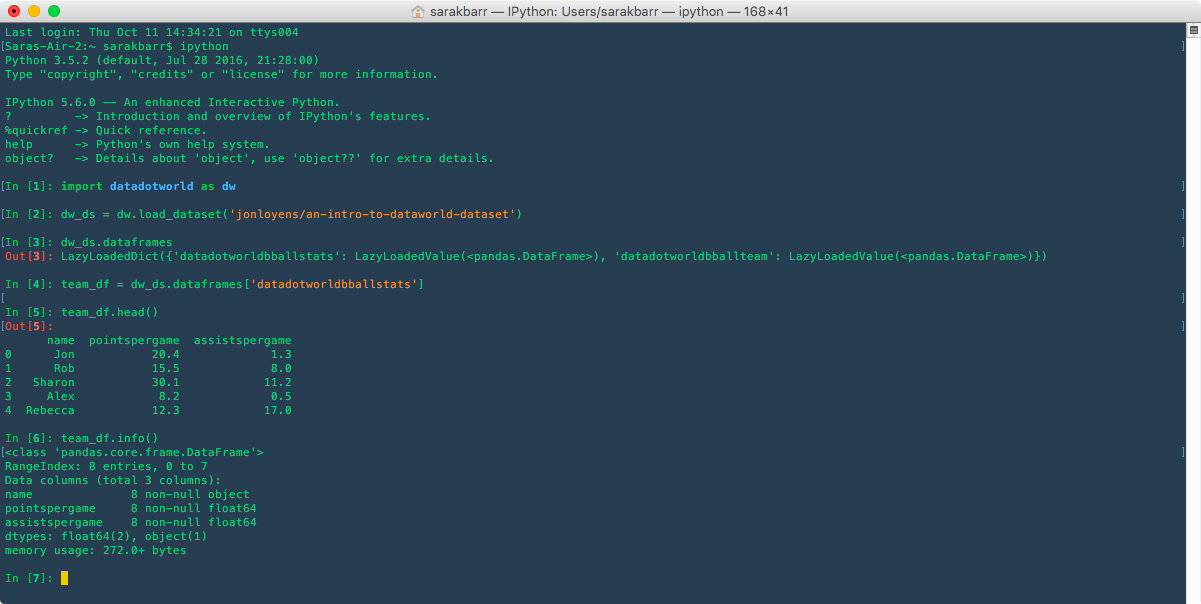Screen dimensions: 1201x604
Task: Click the 'Out[3]:' output label
Action: (29, 256)
